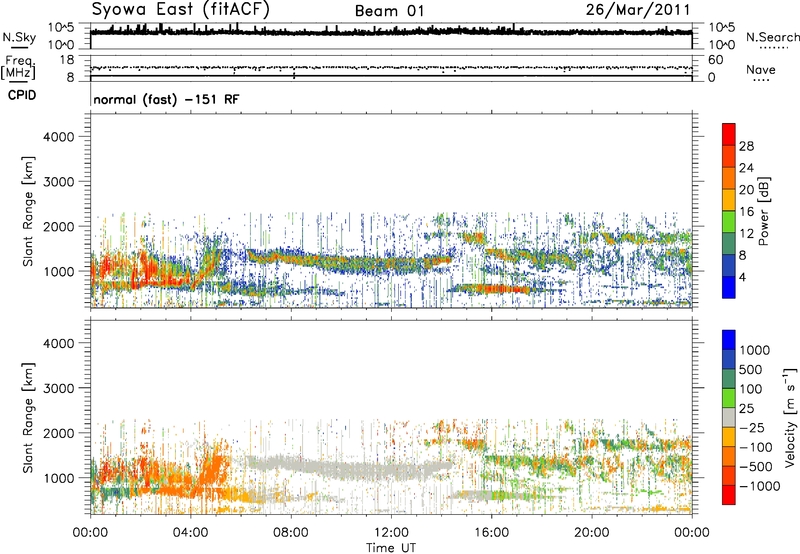Click the 'N.Sky' legend label

pos(19,37)
